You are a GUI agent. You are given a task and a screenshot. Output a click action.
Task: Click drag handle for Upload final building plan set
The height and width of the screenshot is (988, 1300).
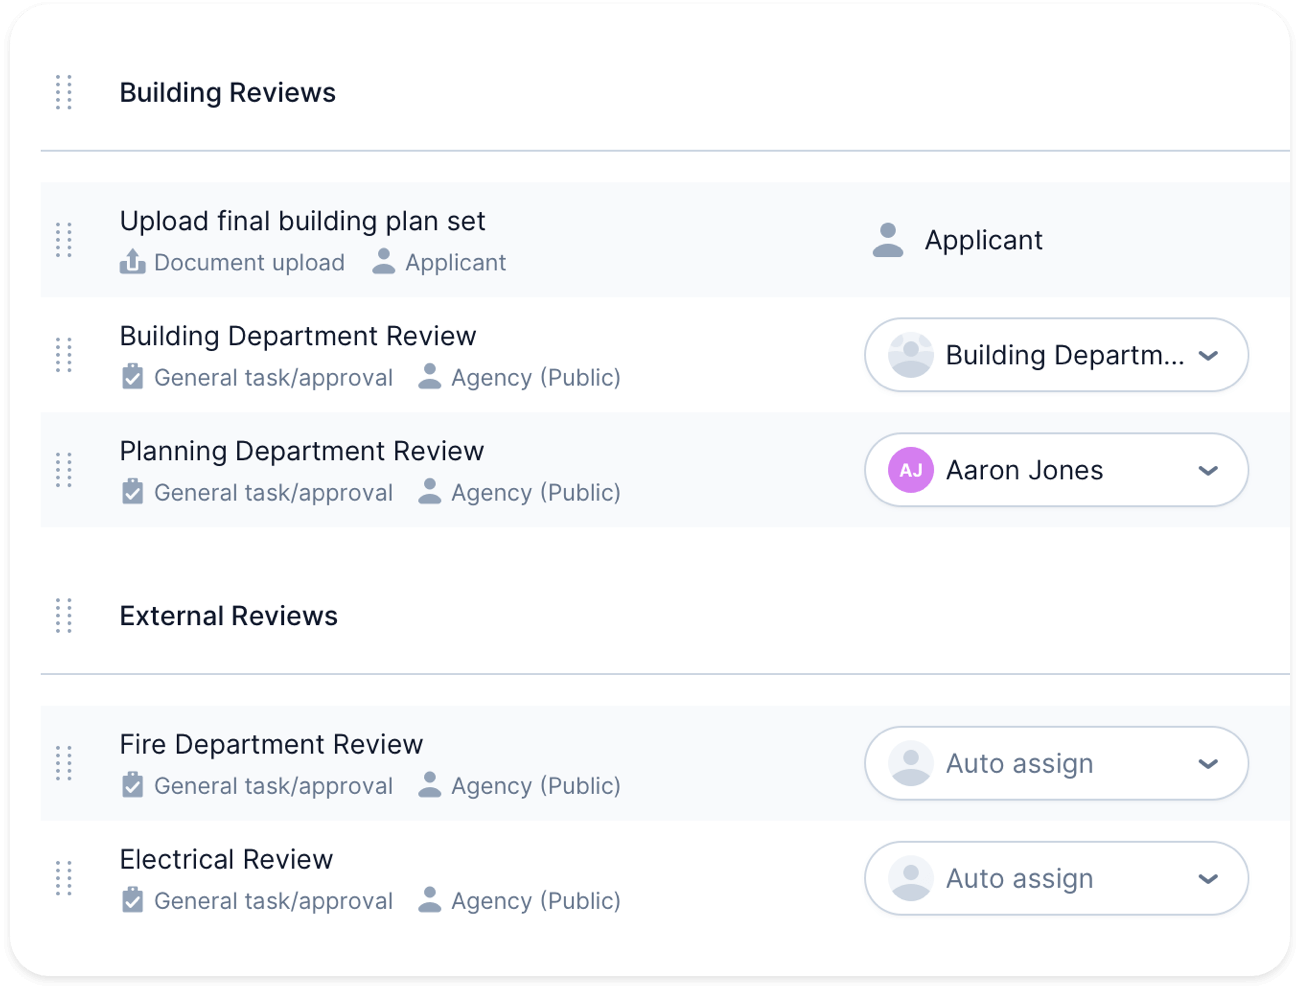pos(64,240)
